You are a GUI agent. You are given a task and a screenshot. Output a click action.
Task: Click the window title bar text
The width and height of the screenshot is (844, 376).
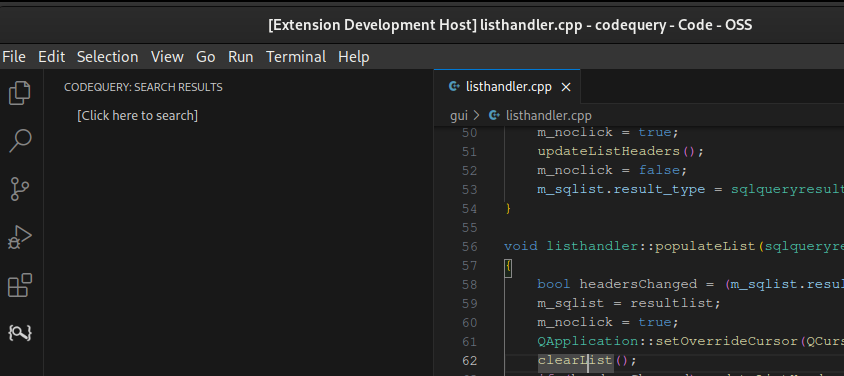pos(510,25)
